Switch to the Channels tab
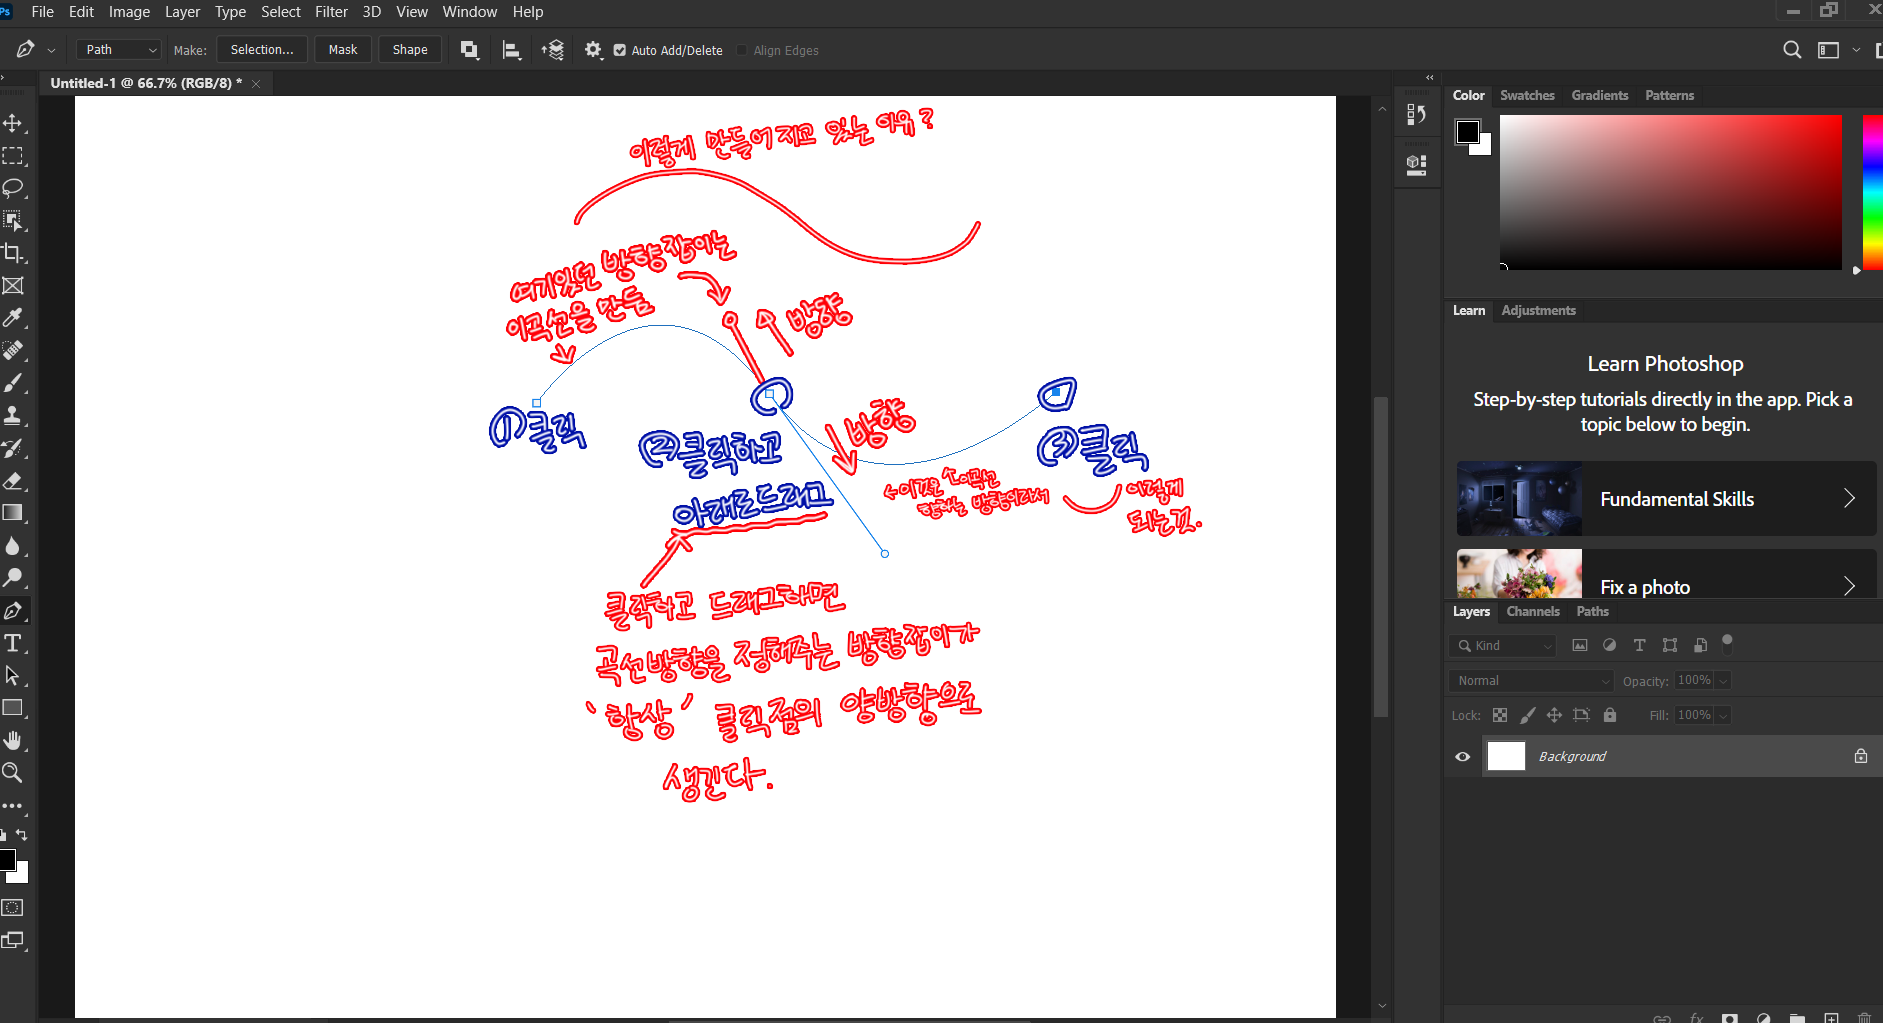The width and height of the screenshot is (1883, 1023). pyautogui.click(x=1532, y=611)
